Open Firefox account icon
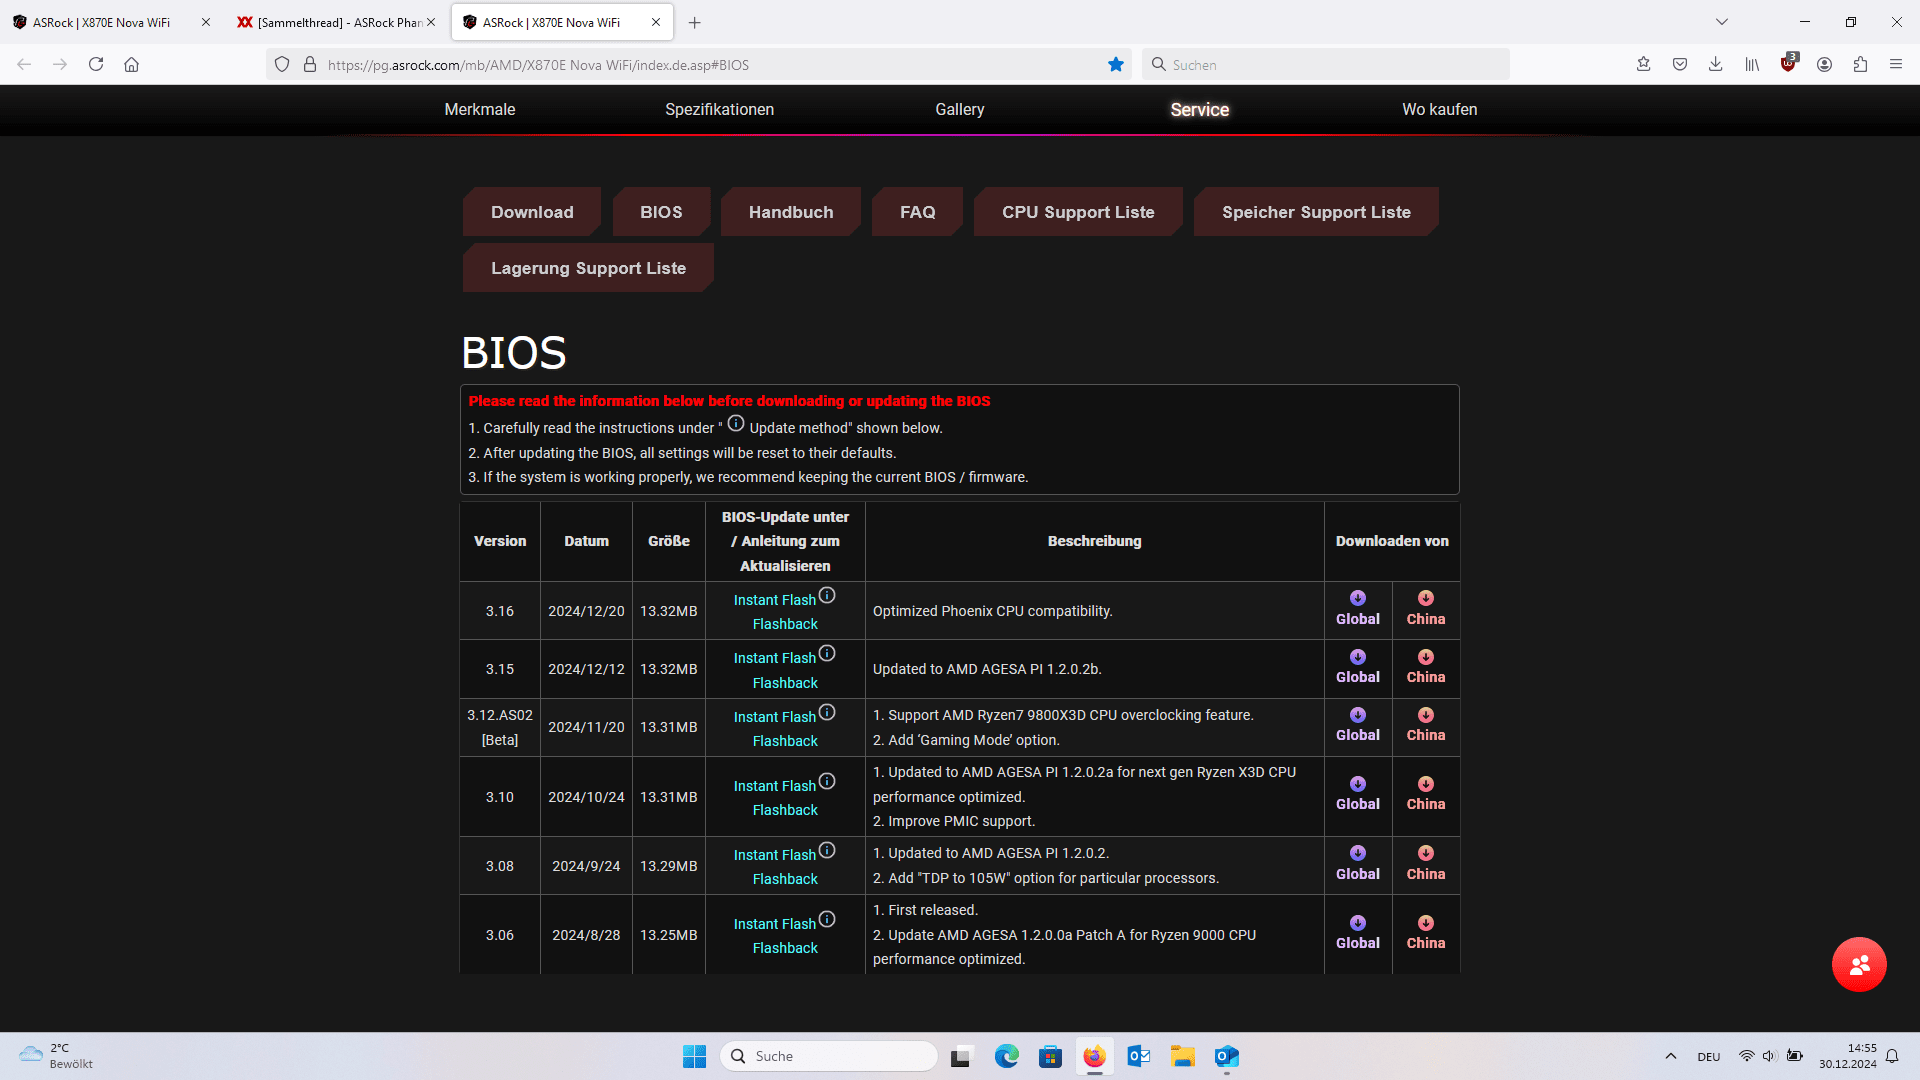 pyautogui.click(x=1824, y=65)
